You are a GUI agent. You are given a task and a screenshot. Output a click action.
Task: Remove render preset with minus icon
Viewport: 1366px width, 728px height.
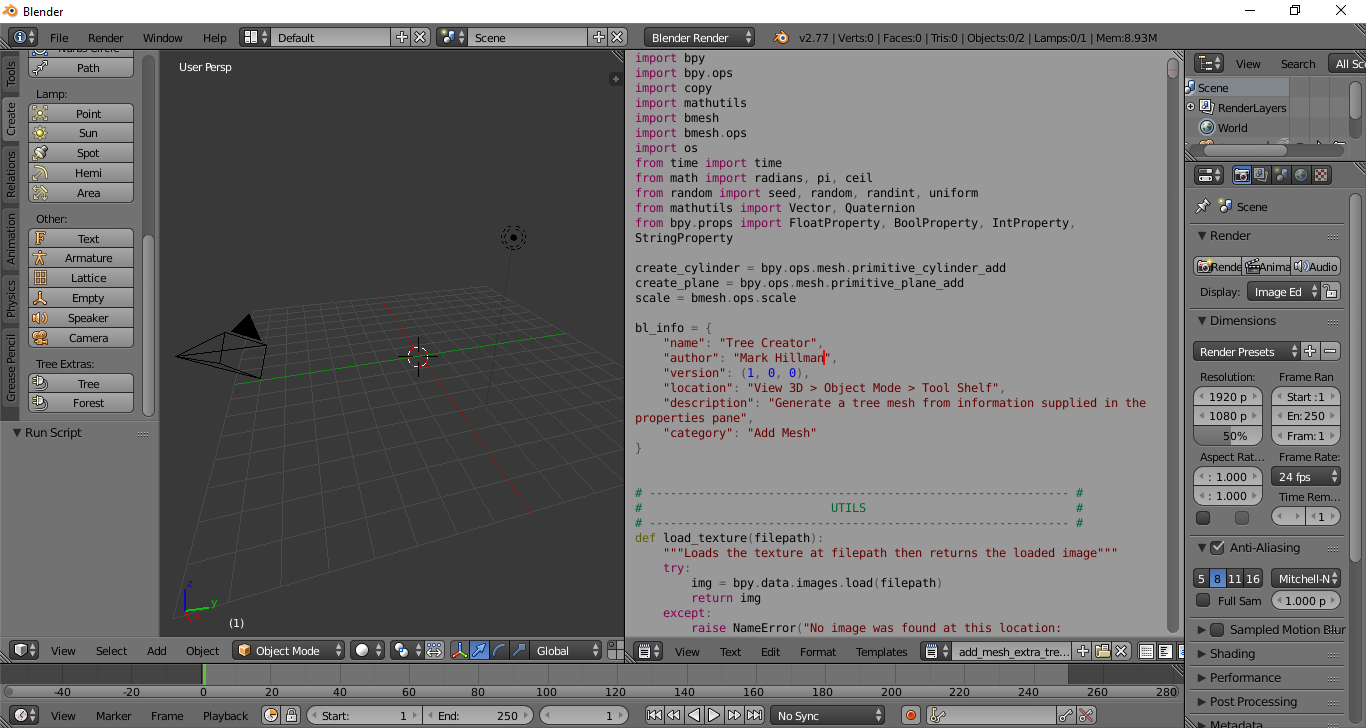(1330, 351)
